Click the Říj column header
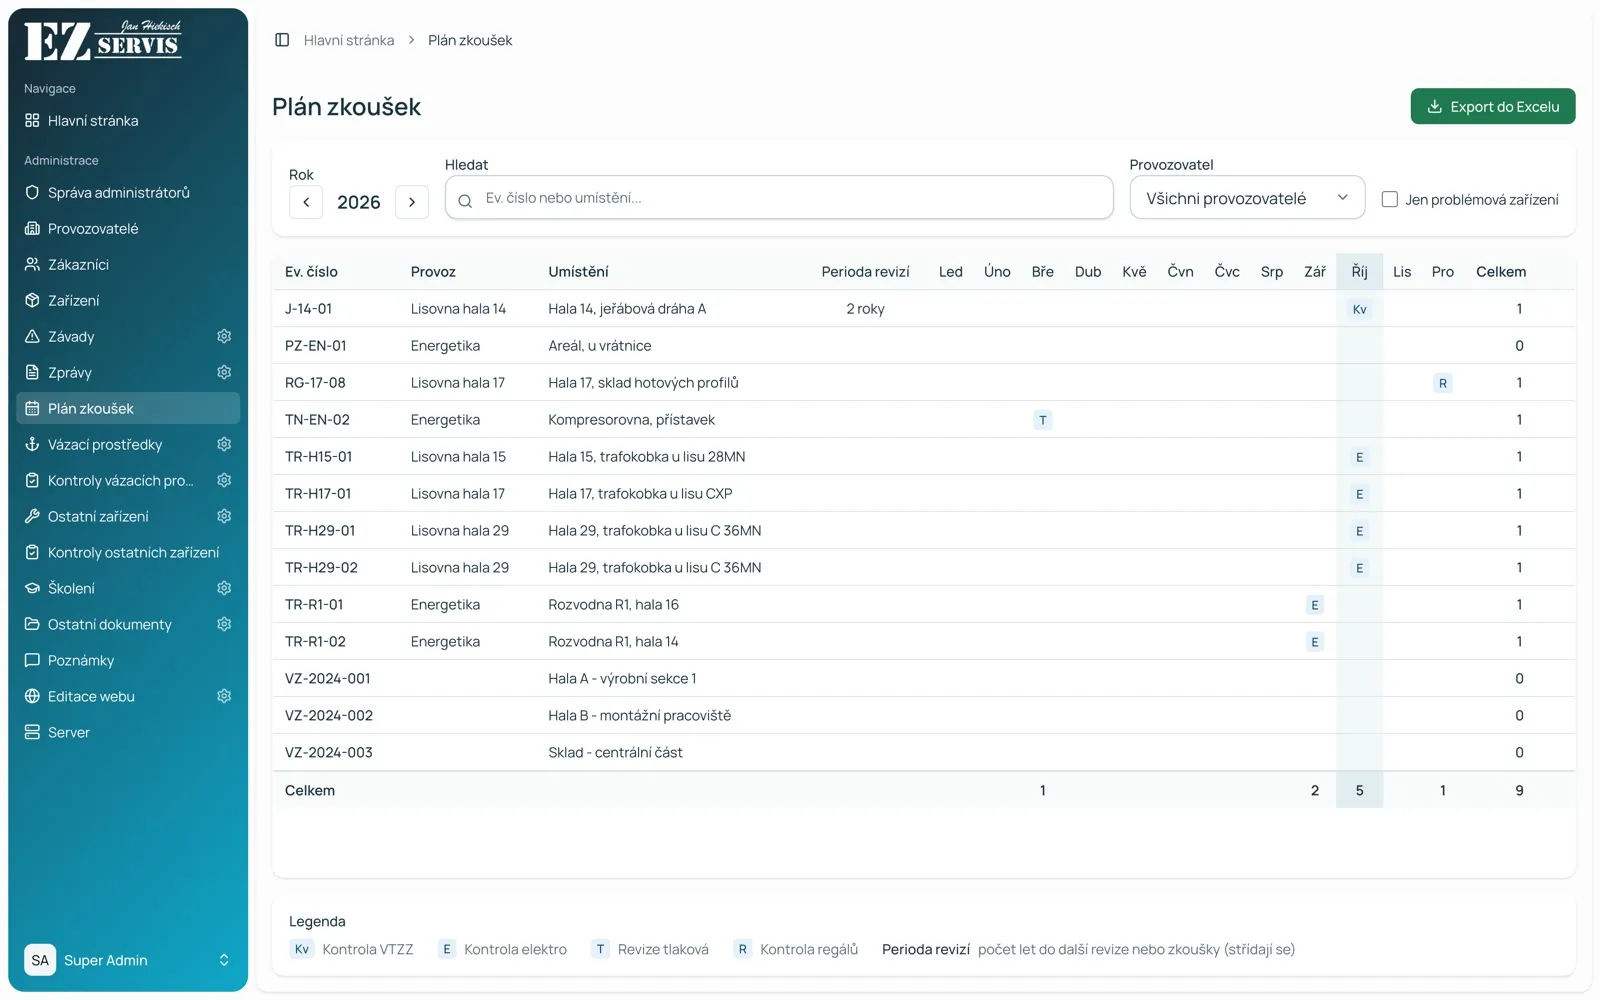The image size is (1600, 1000). [x=1359, y=272]
